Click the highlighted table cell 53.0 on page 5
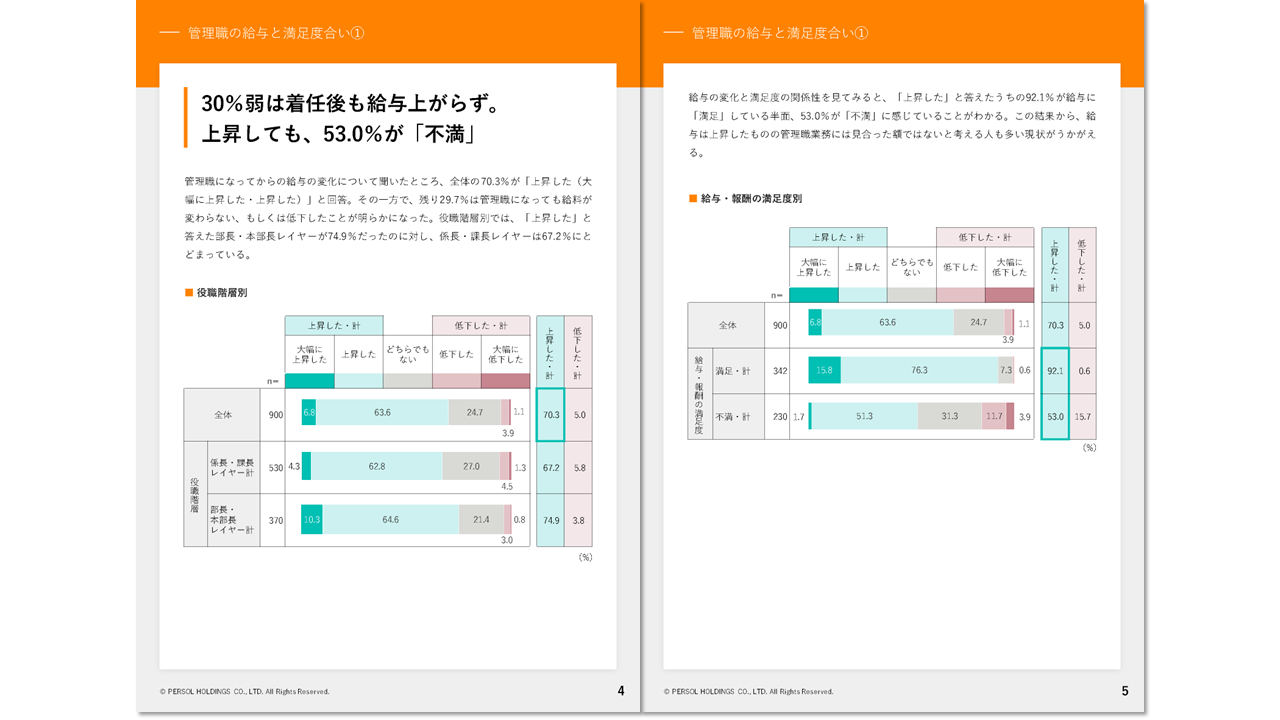1280x720 pixels. 1055,417
